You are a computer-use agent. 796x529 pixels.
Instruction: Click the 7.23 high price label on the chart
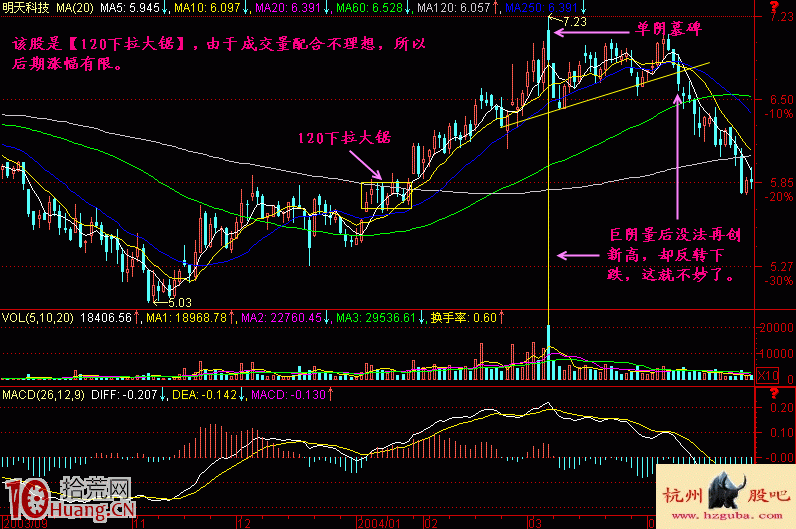click(574, 22)
